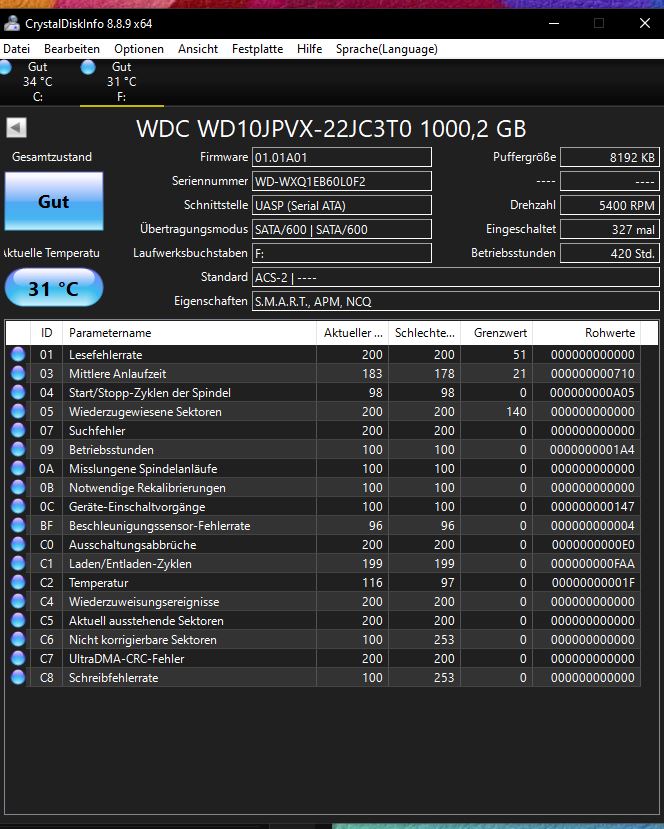This screenshot has width=664, height=829.
Task: Open the Sprache(Language) menu
Action: [386, 49]
